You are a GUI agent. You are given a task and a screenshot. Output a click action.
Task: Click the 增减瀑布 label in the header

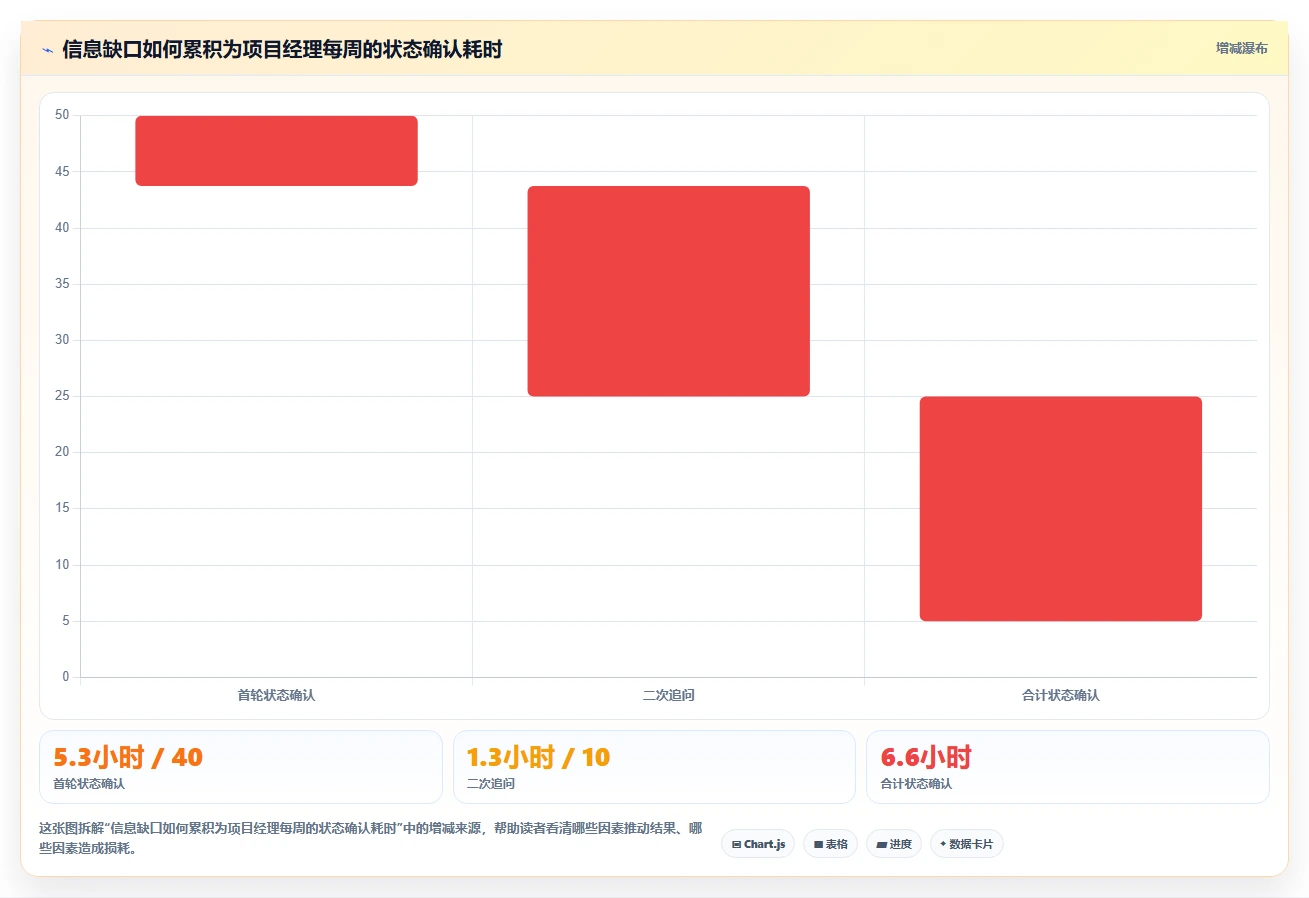point(1241,48)
